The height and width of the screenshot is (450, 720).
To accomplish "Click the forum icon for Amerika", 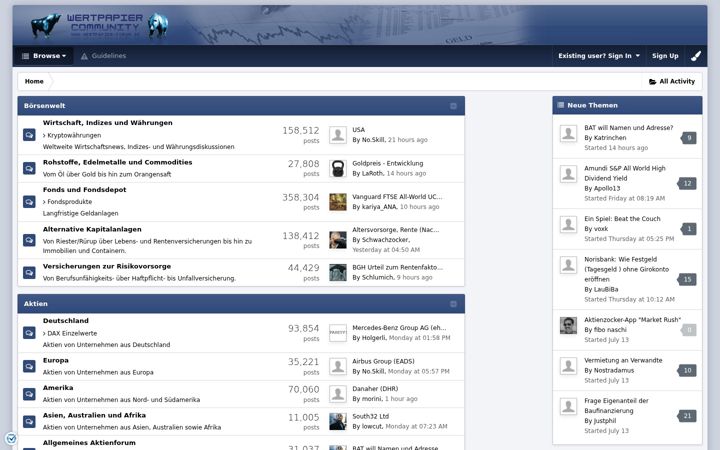I will coord(29,394).
